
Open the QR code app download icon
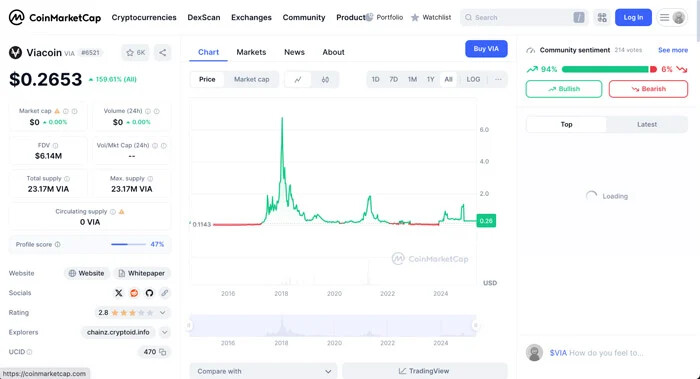point(602,17)
